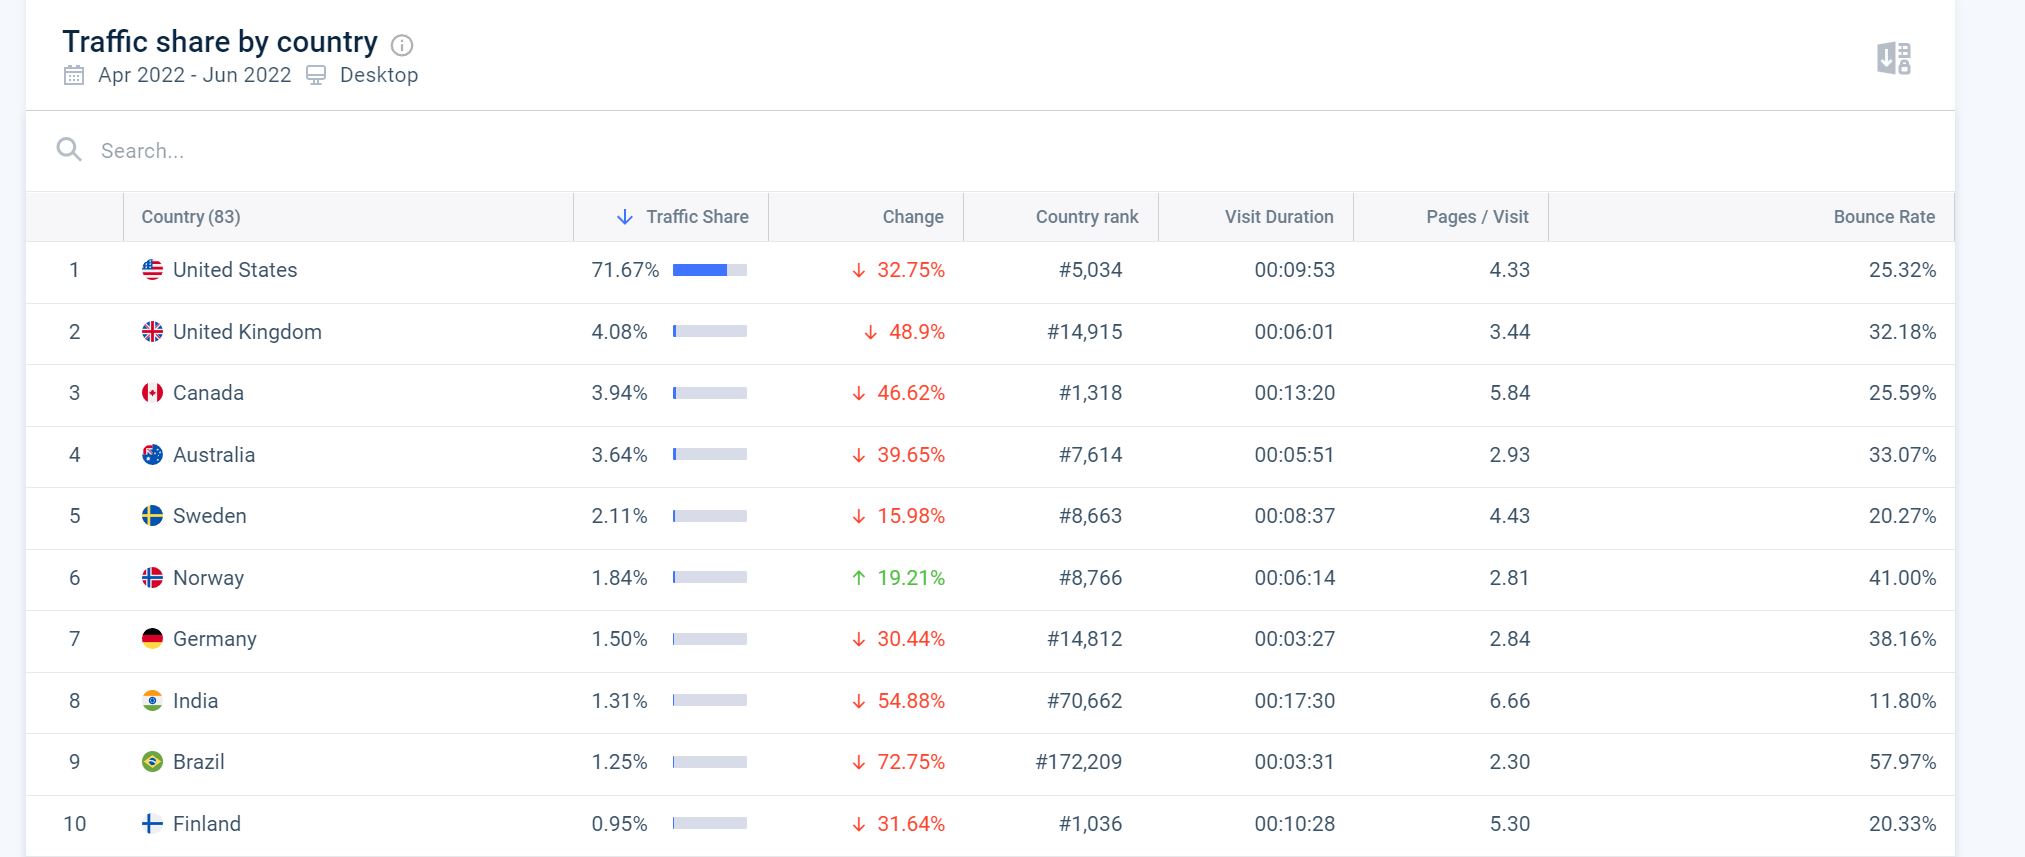The width and height of the screenshot is (2025, 857).
Task: Sort by Country (83) column header
Action: (x=348, y=217)
